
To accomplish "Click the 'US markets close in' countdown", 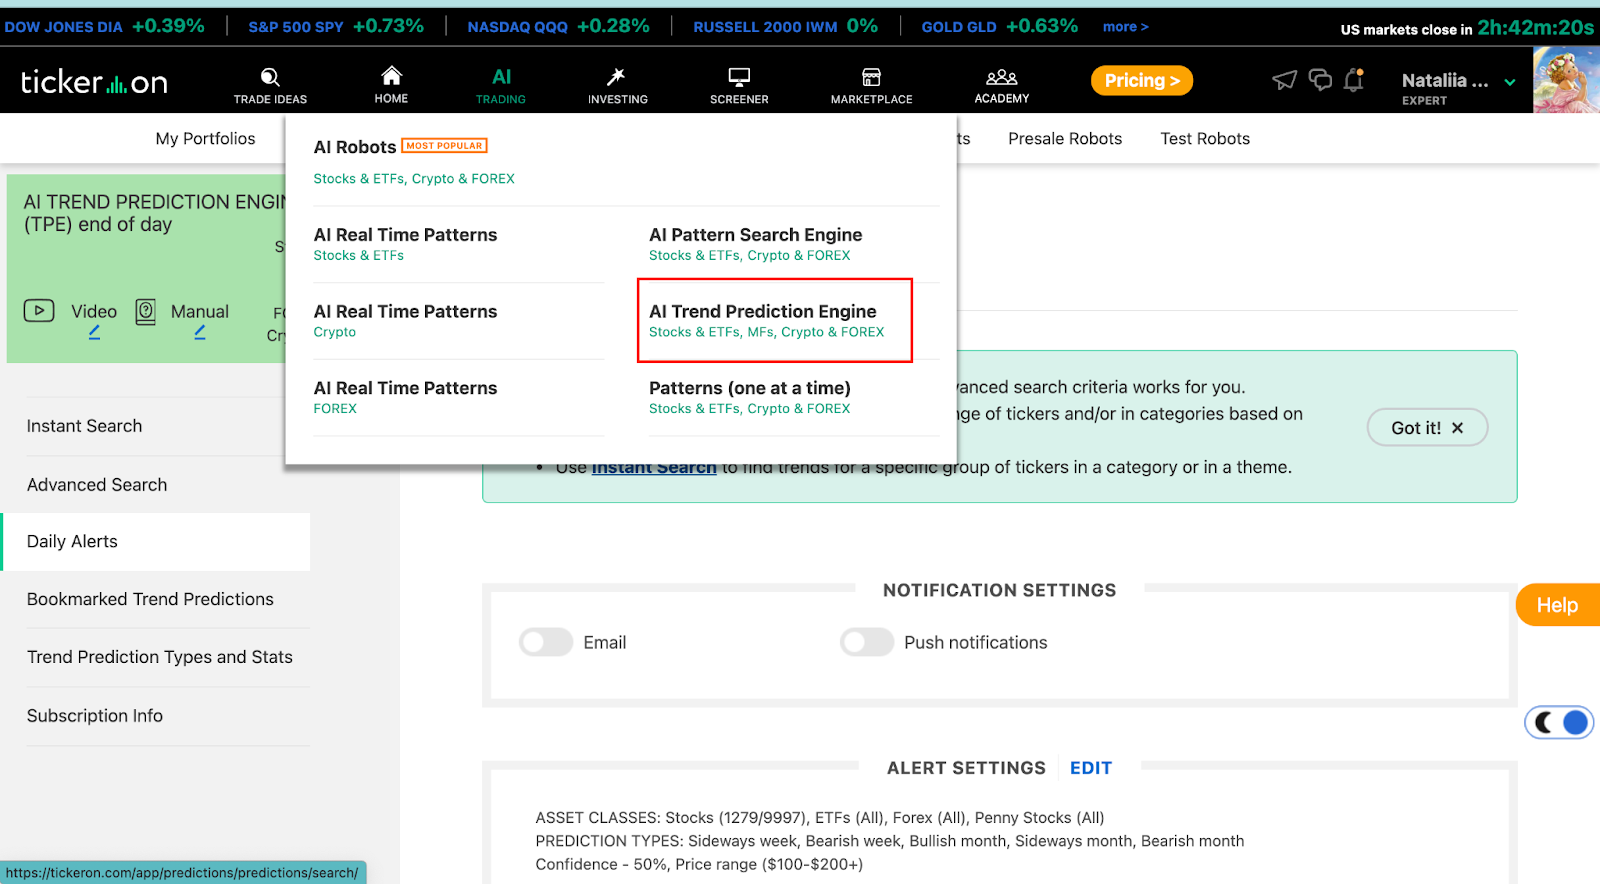I will click(x=1467, y=28).
